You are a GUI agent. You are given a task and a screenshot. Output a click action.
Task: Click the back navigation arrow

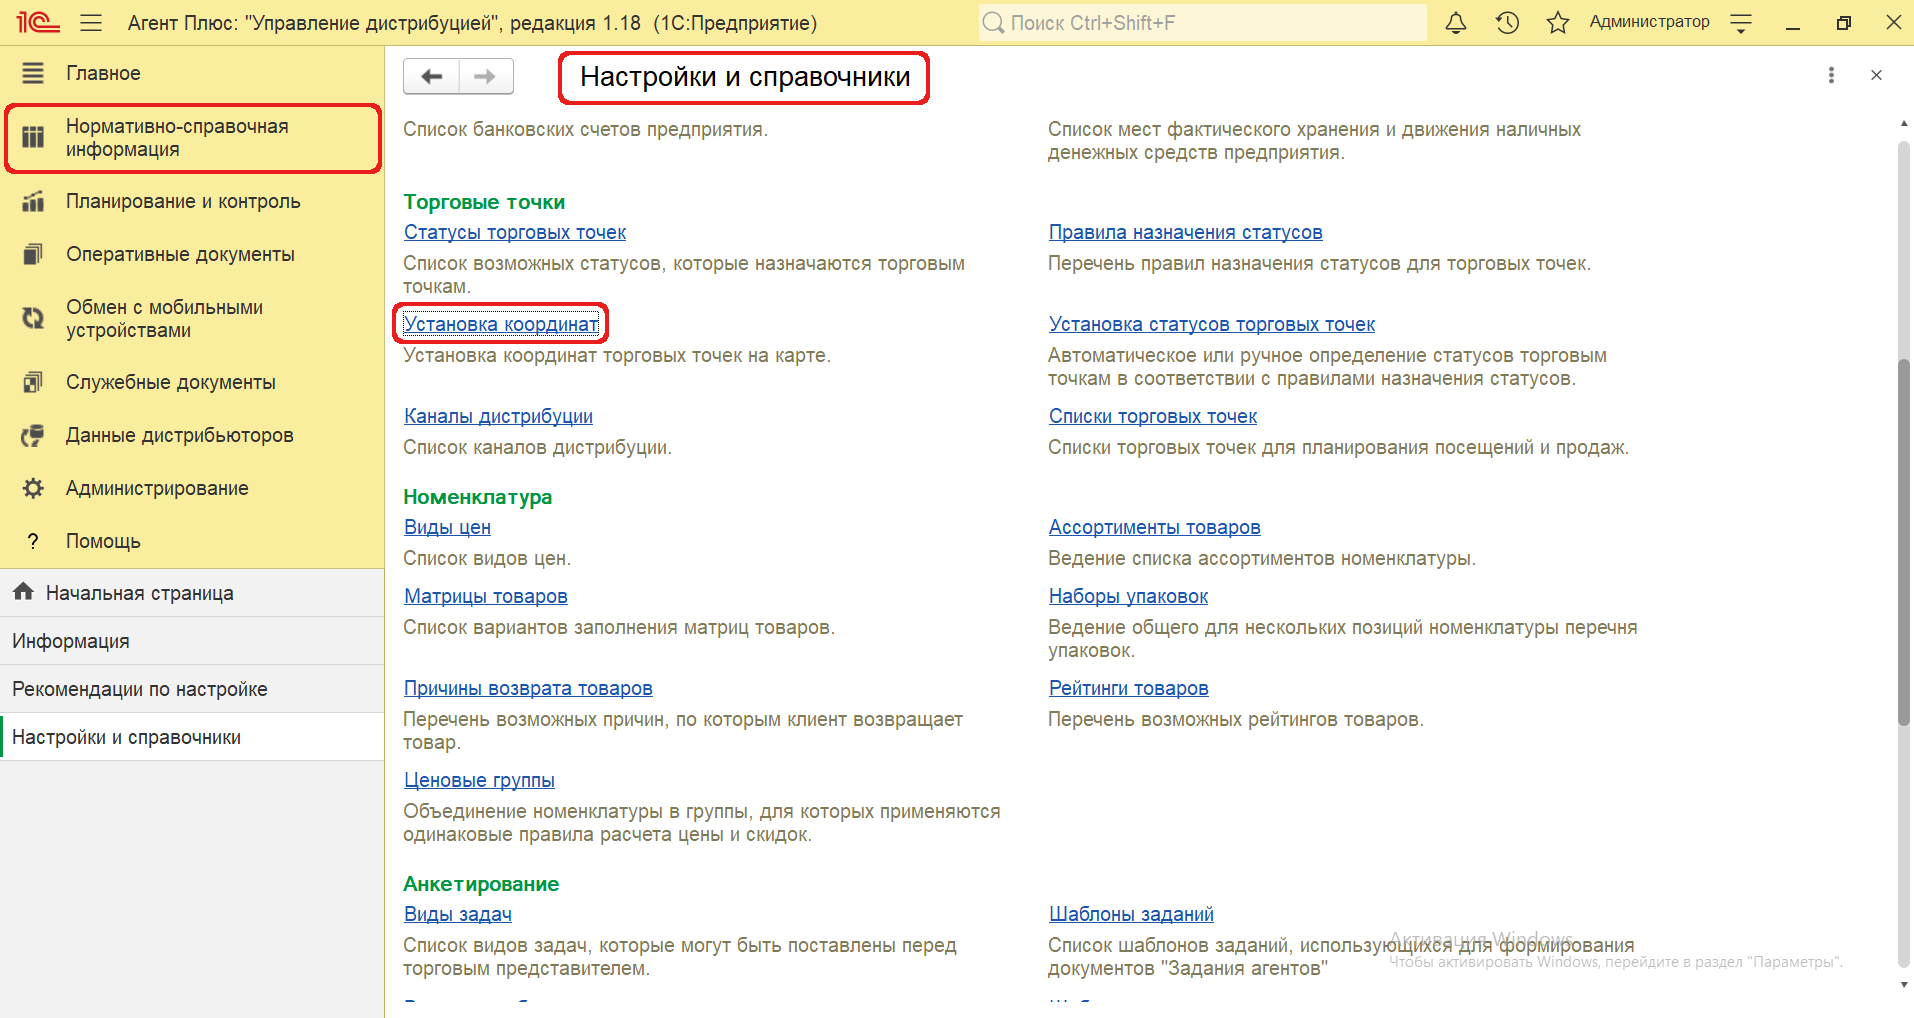click(431, 76)
